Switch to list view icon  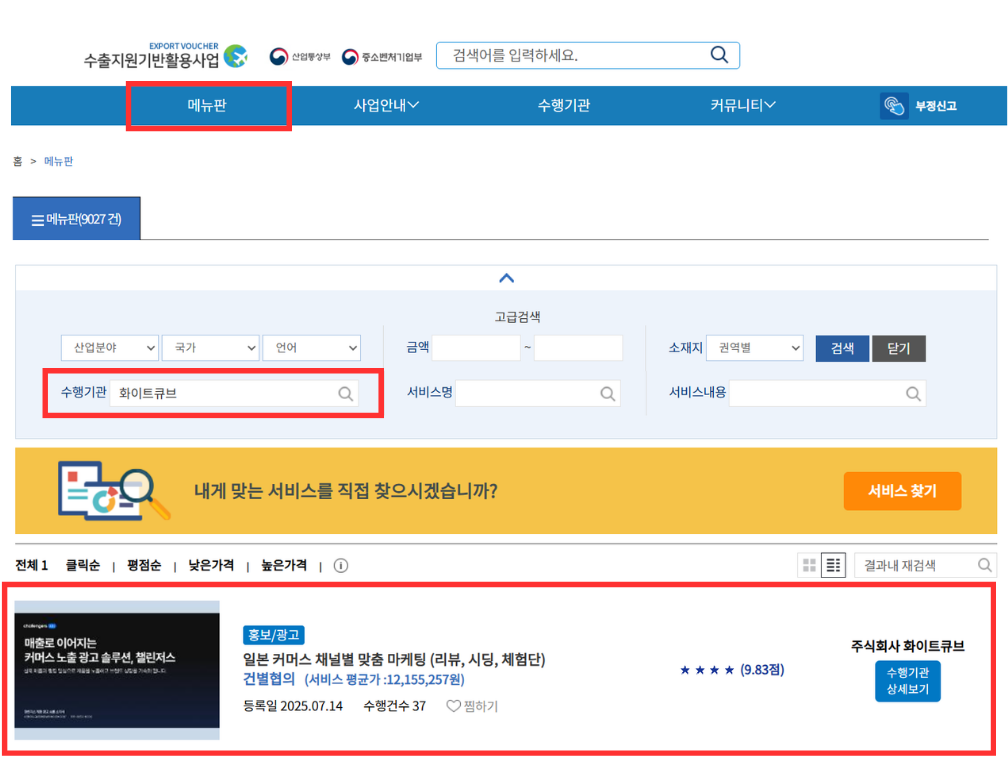(833, 566)
